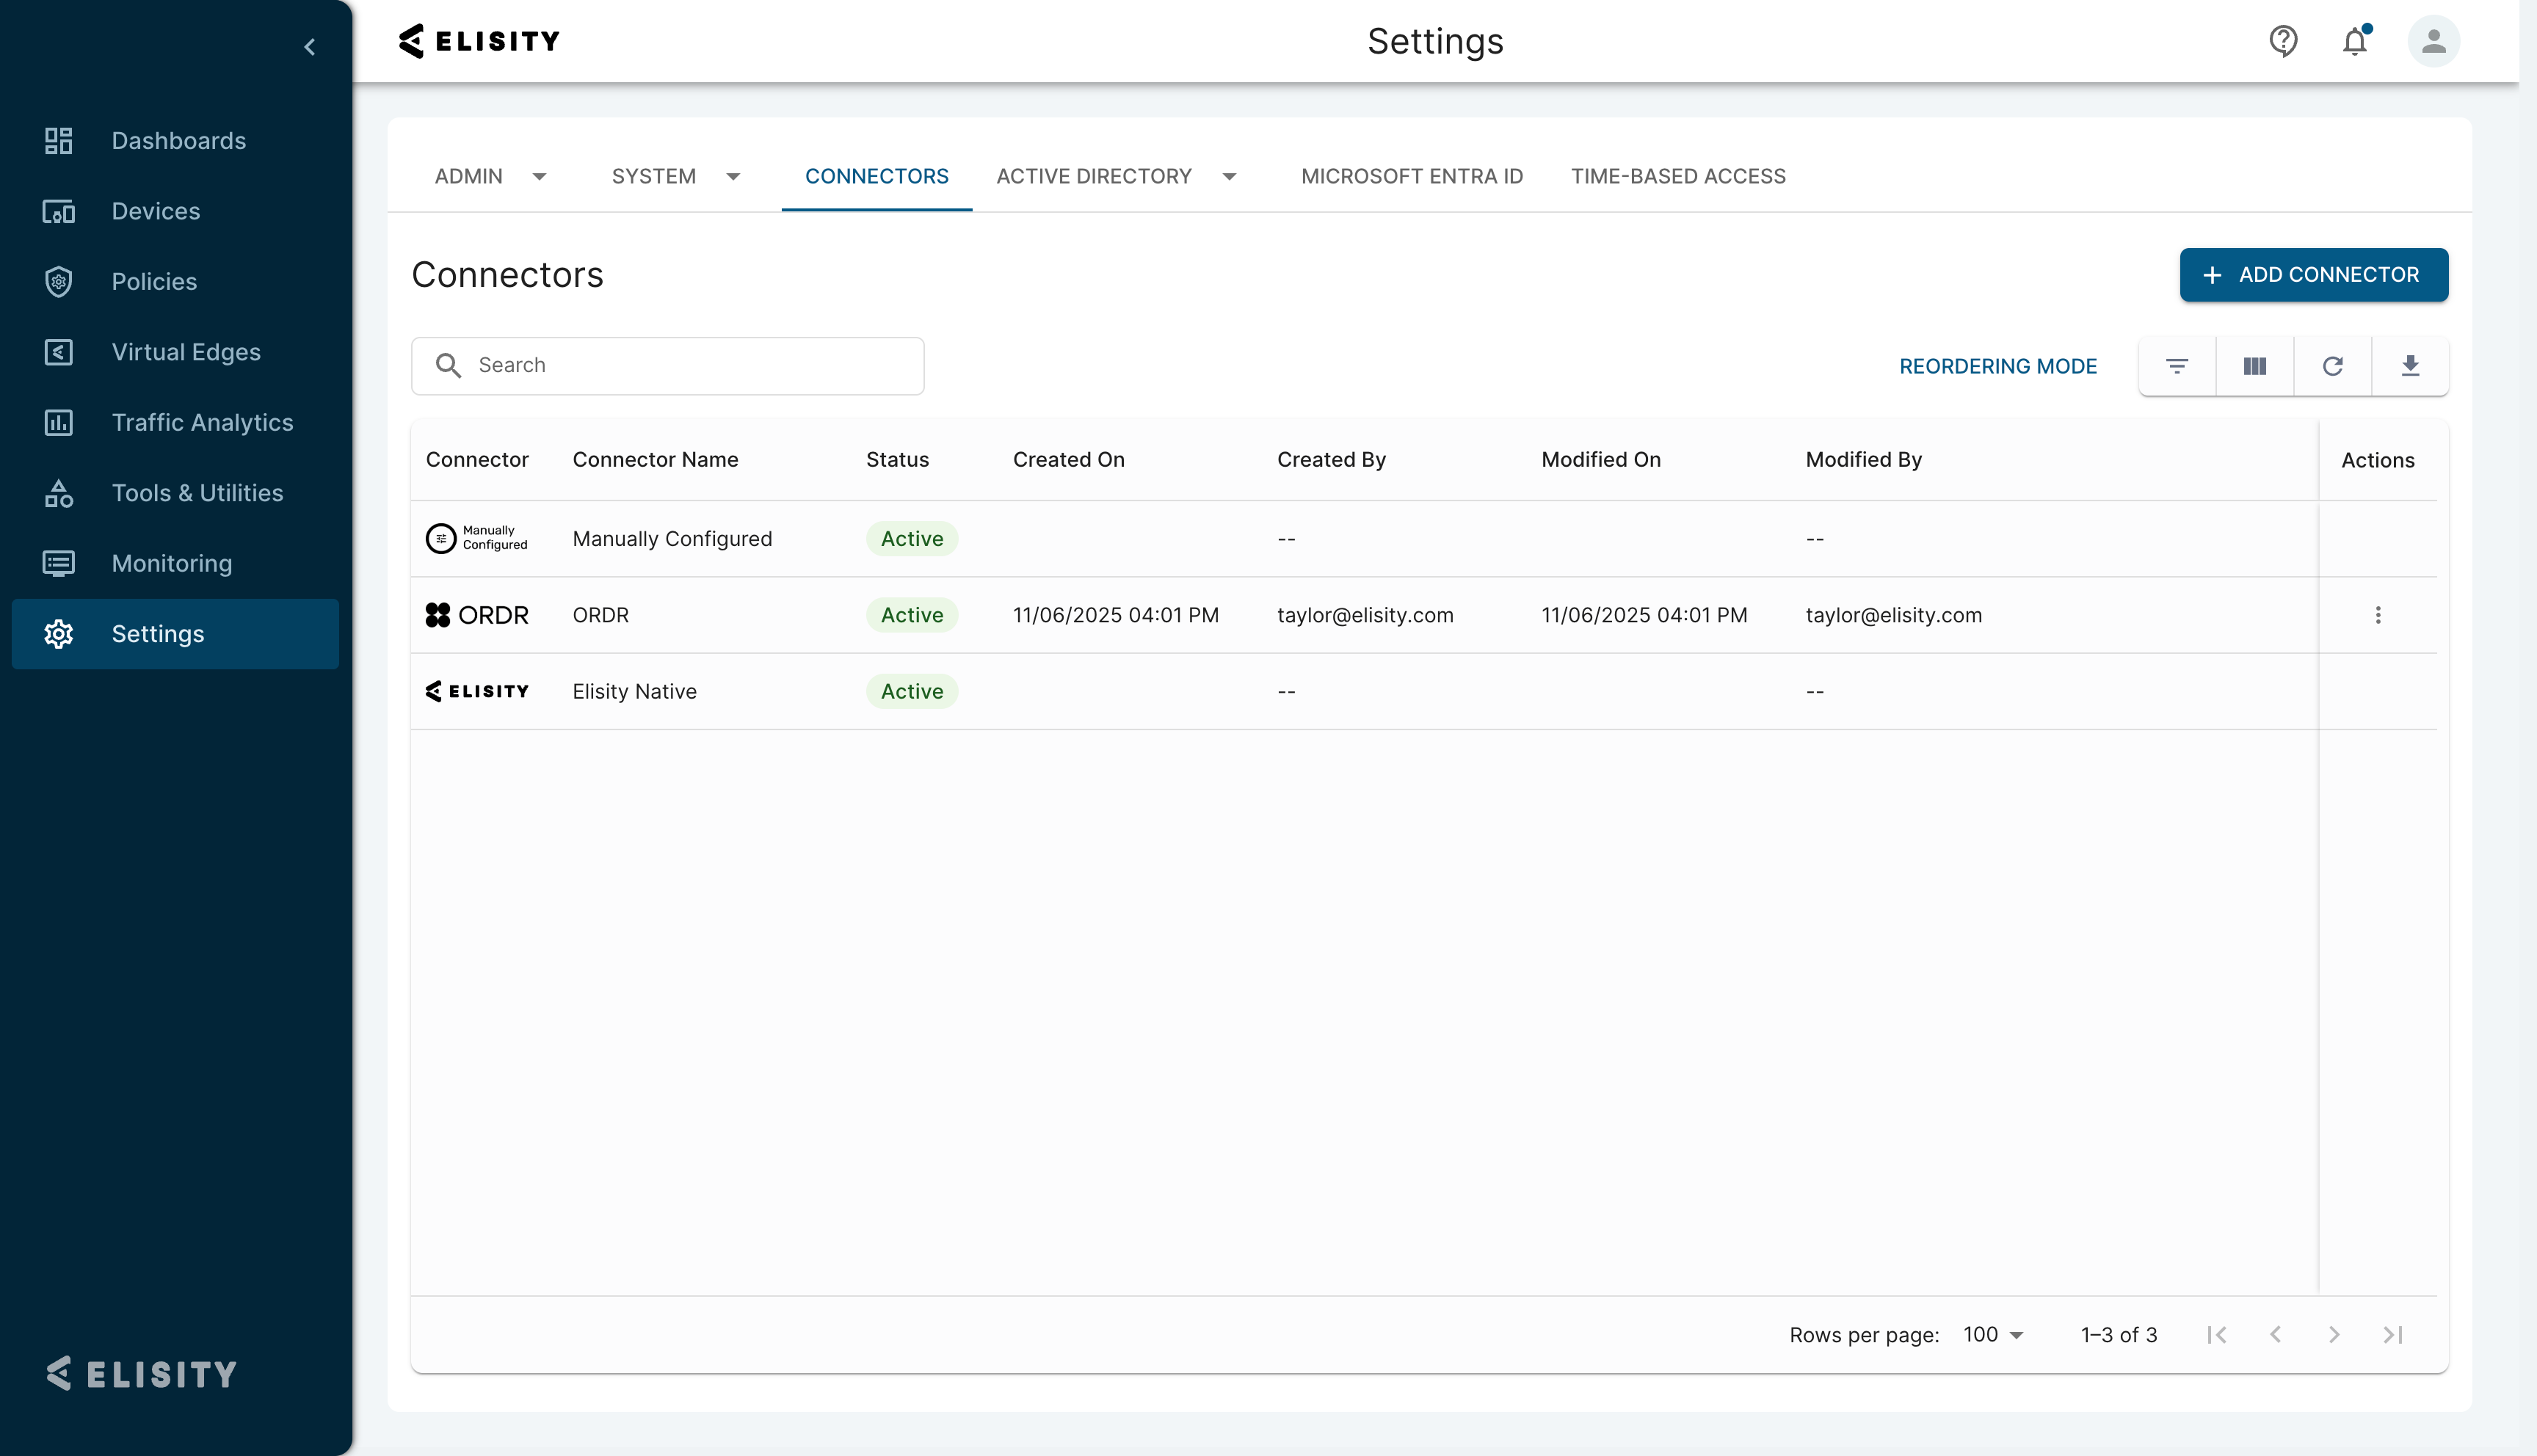This screenshot has width=2537, height=1456.
Task: Expand the ACTIVE DIRECTORY dropdown arrow
Action: coord(1229,177)
